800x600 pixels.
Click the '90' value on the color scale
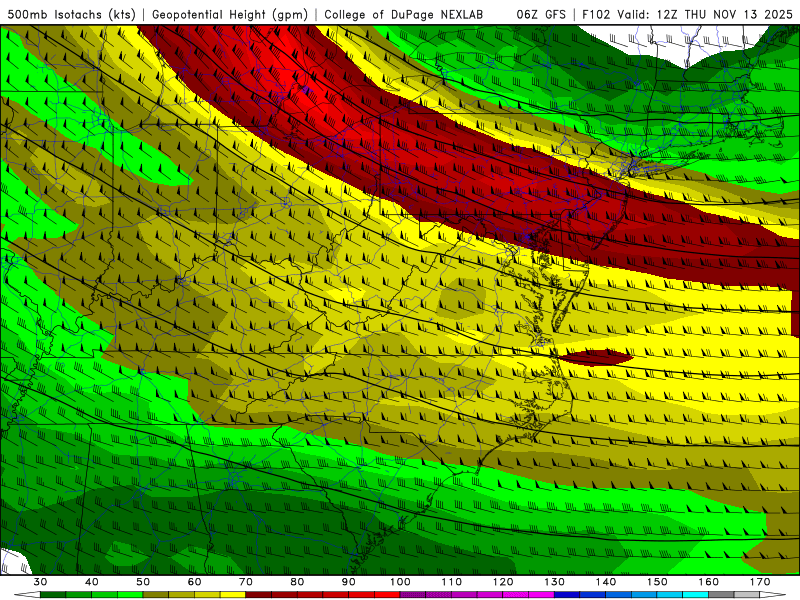tap(348, 582)
